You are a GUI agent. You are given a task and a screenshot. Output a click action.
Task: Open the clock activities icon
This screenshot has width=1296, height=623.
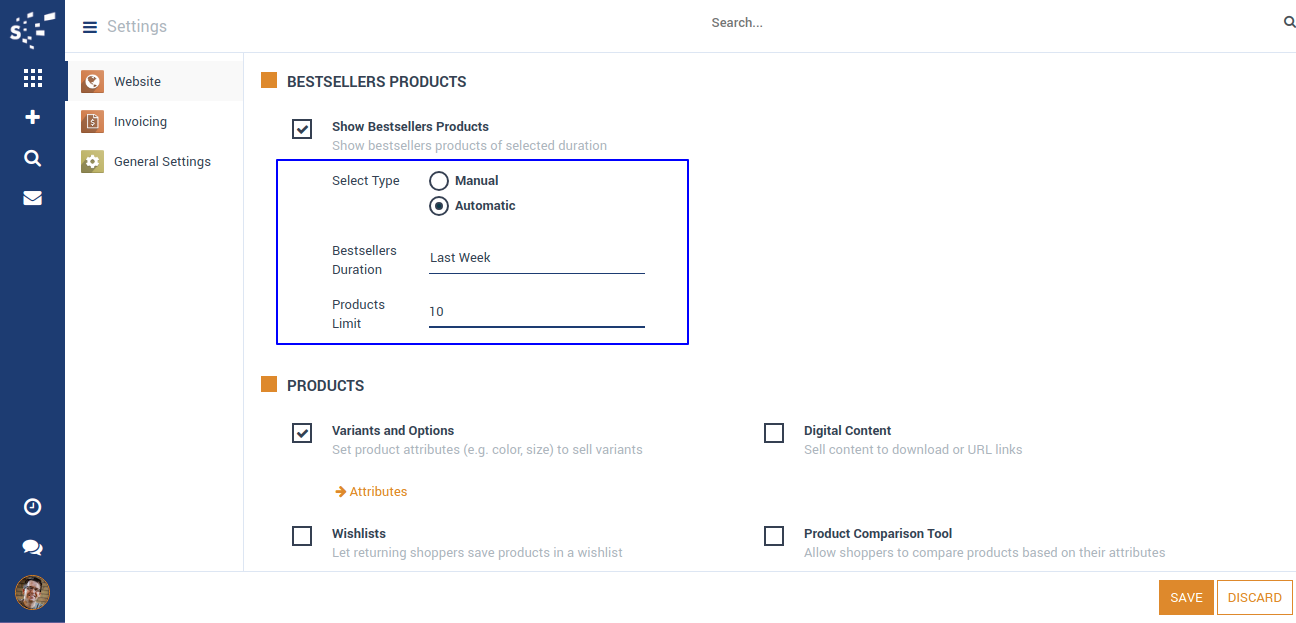(x=32, y=507)
